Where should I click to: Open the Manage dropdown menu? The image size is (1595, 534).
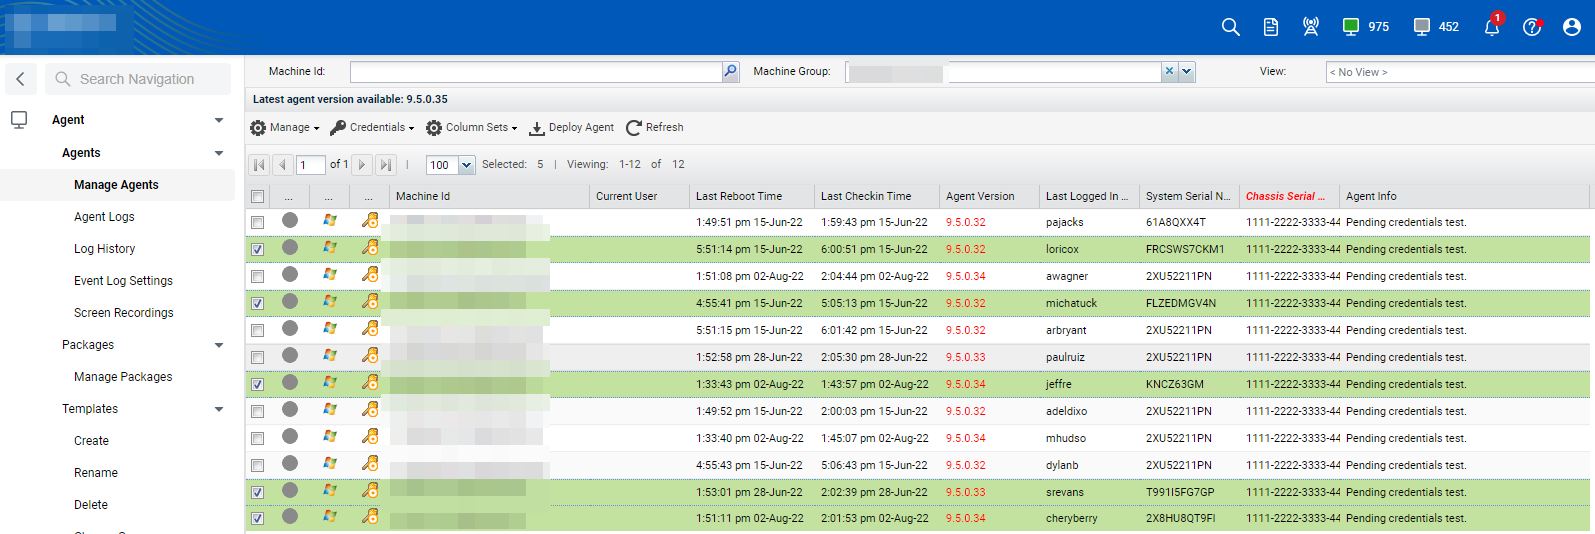click(x=285, y=128)
